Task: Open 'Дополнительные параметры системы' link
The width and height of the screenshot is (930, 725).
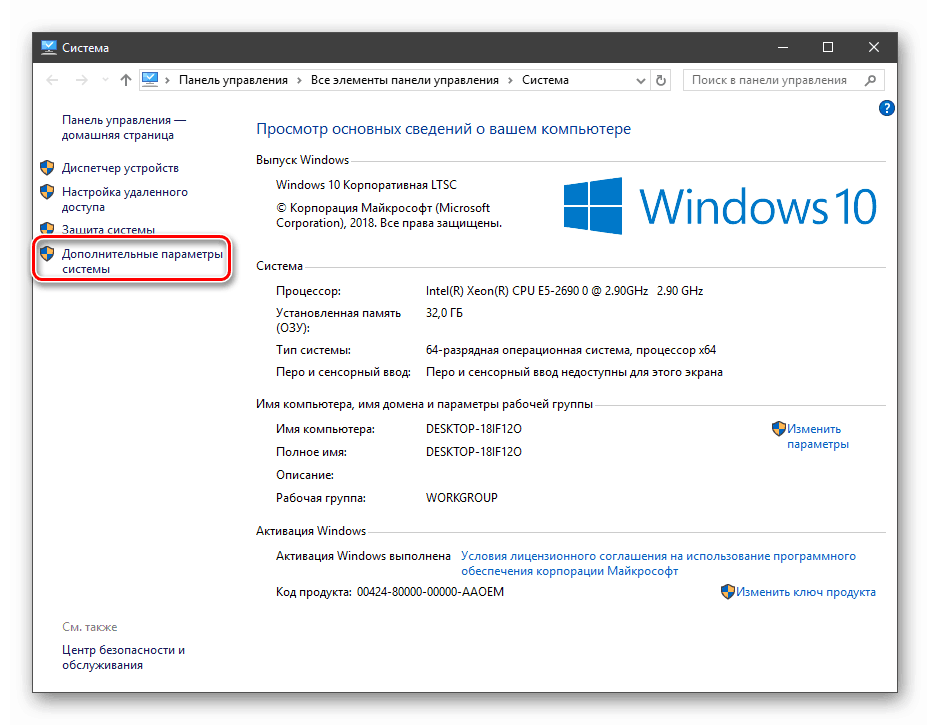Action: click(142, 261)
